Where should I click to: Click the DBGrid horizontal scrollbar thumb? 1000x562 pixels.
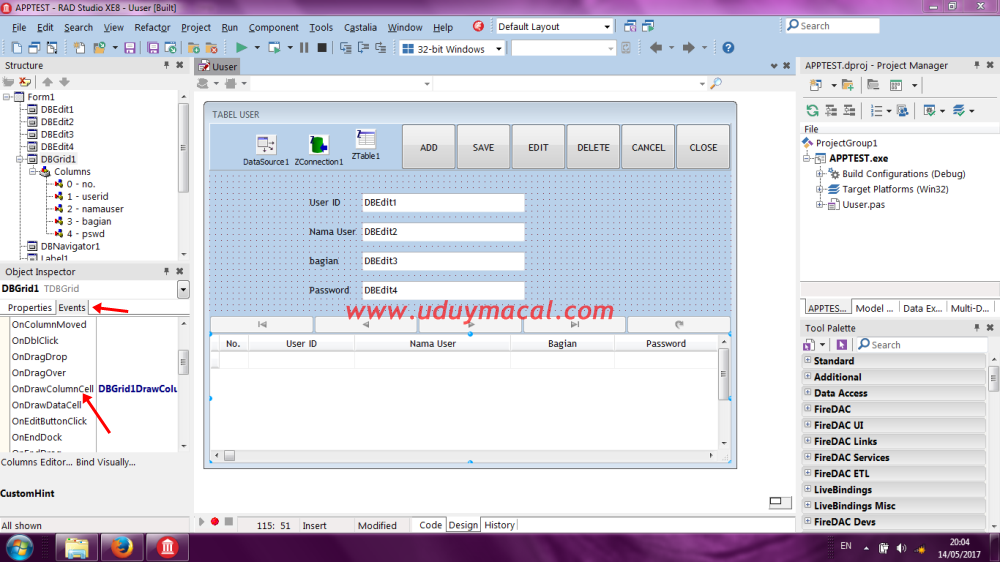pos(230,455)
